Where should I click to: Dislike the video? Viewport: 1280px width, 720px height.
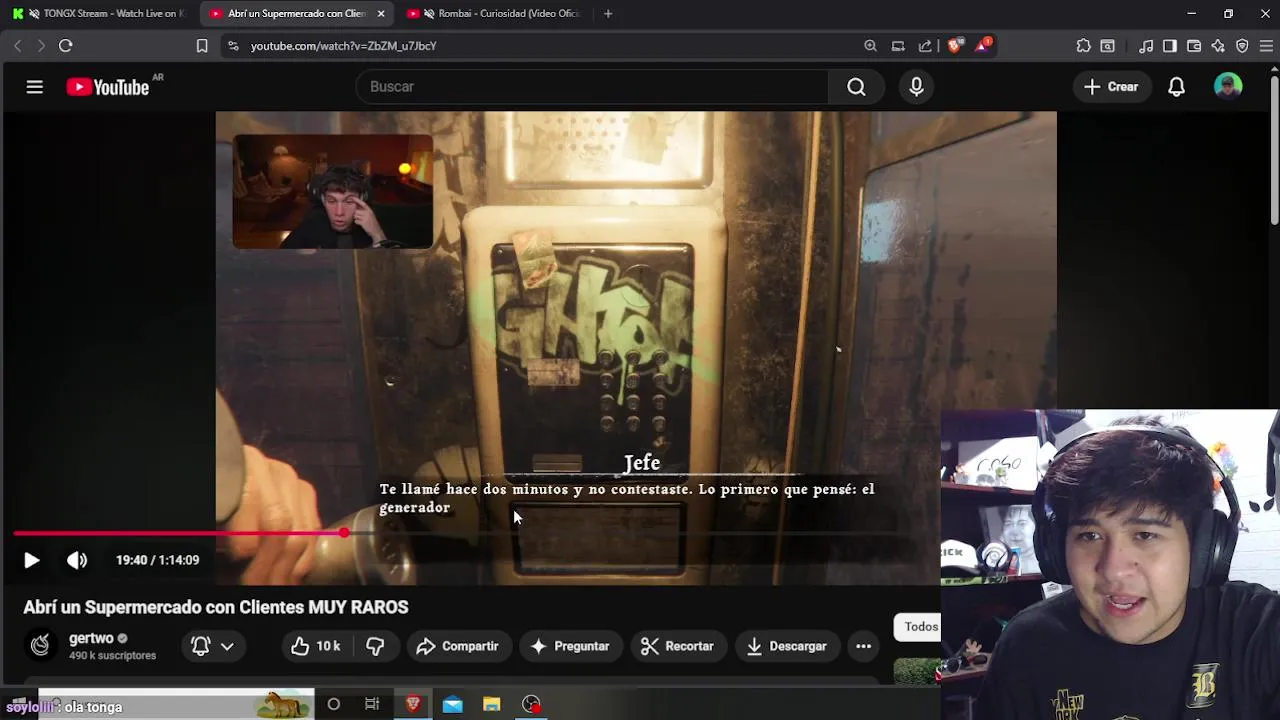(x=375, y=646)
